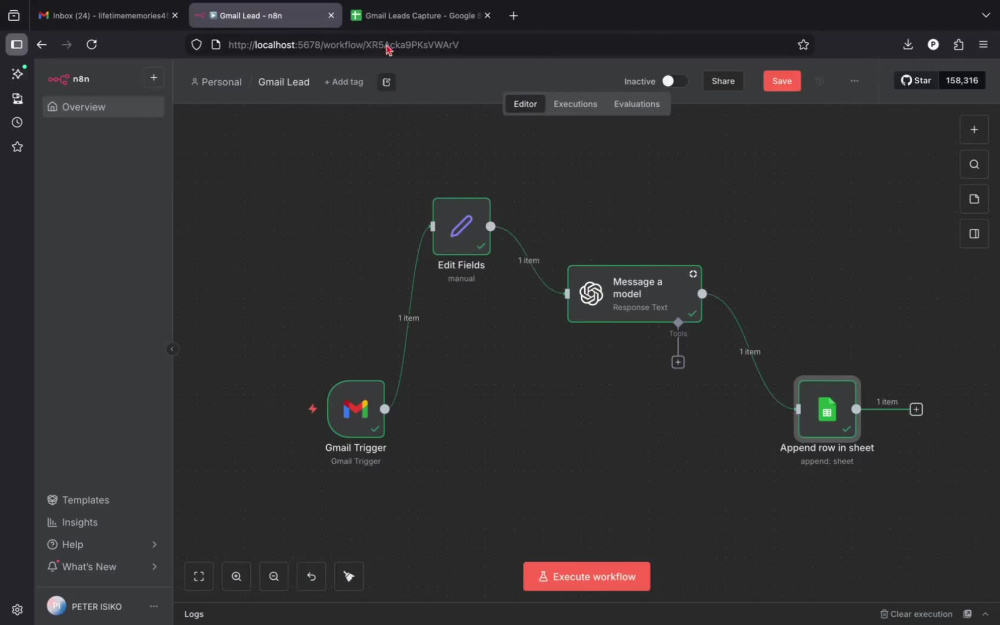Reset canvas zoom
Image resolution: width=1000 pixels, height=625 pixels.
click(311, 577)
